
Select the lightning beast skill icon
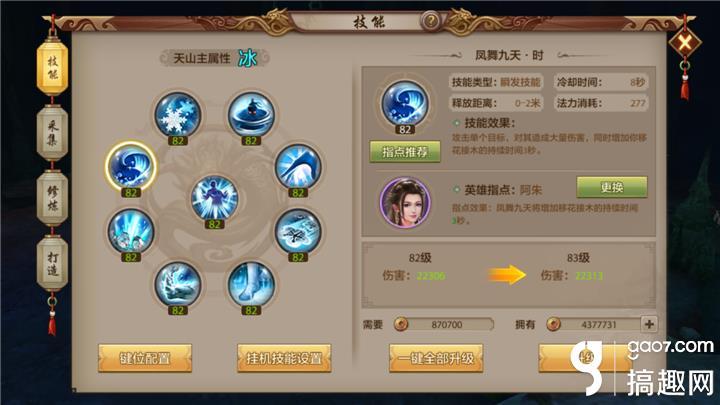[177, 285]
